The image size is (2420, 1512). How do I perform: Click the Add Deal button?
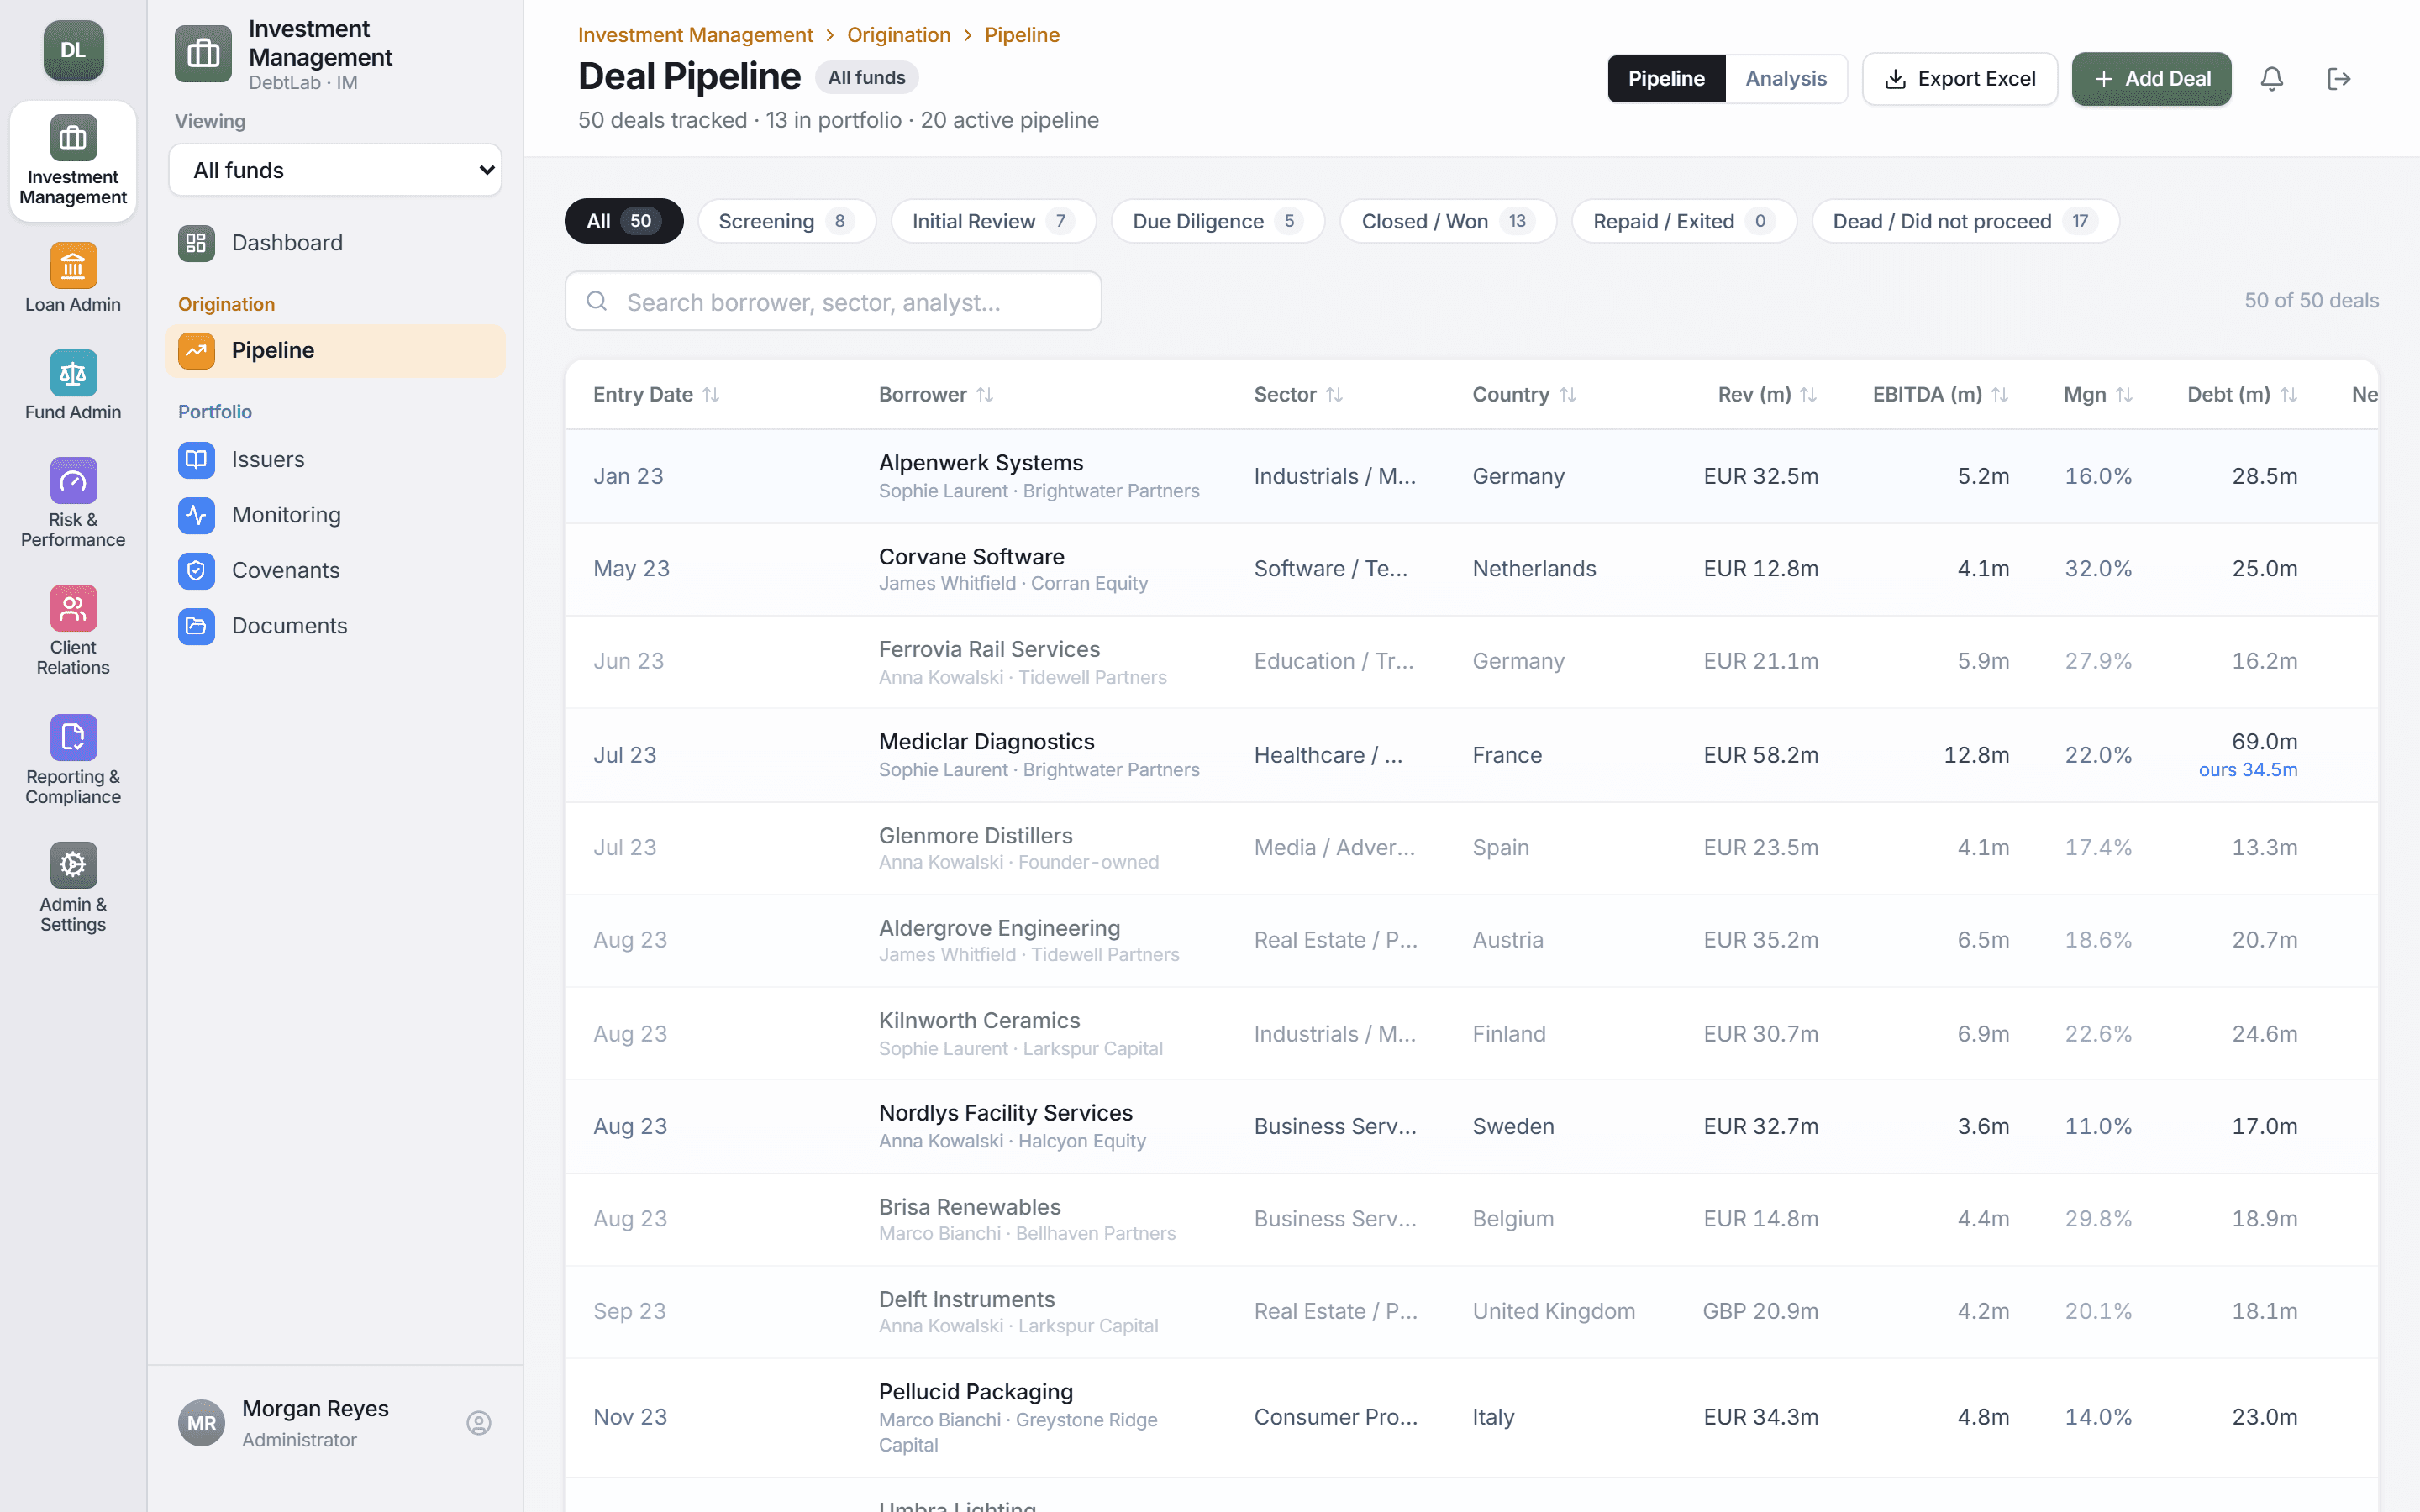point(2151,79)
